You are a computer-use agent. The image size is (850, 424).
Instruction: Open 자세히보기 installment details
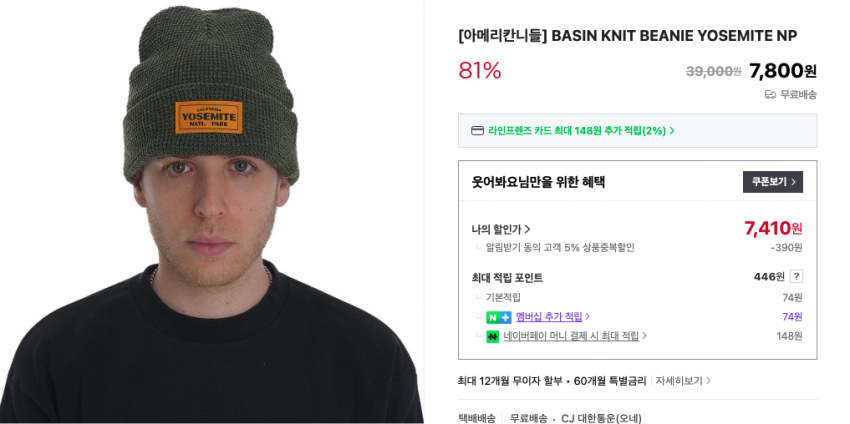click(x=679, y=381)
